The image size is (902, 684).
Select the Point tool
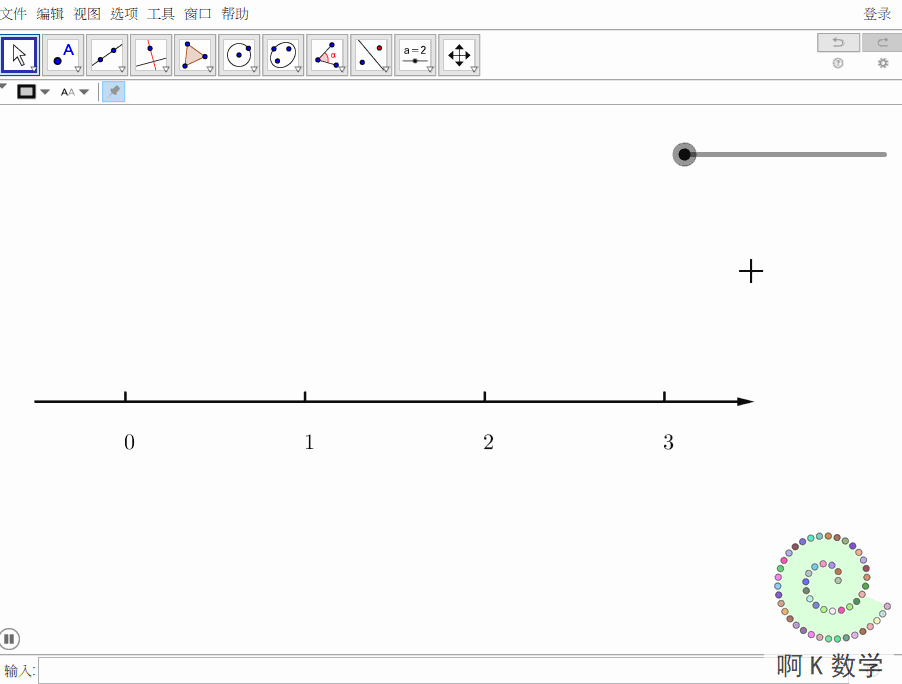[63, 55]
